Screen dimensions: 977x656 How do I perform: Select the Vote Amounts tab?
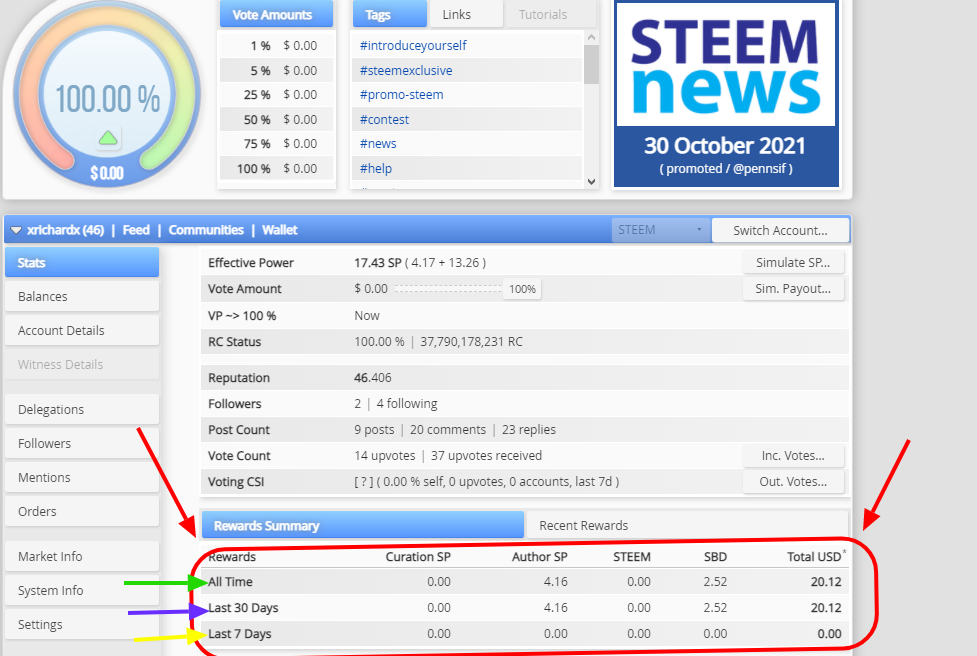click(276, 14)
